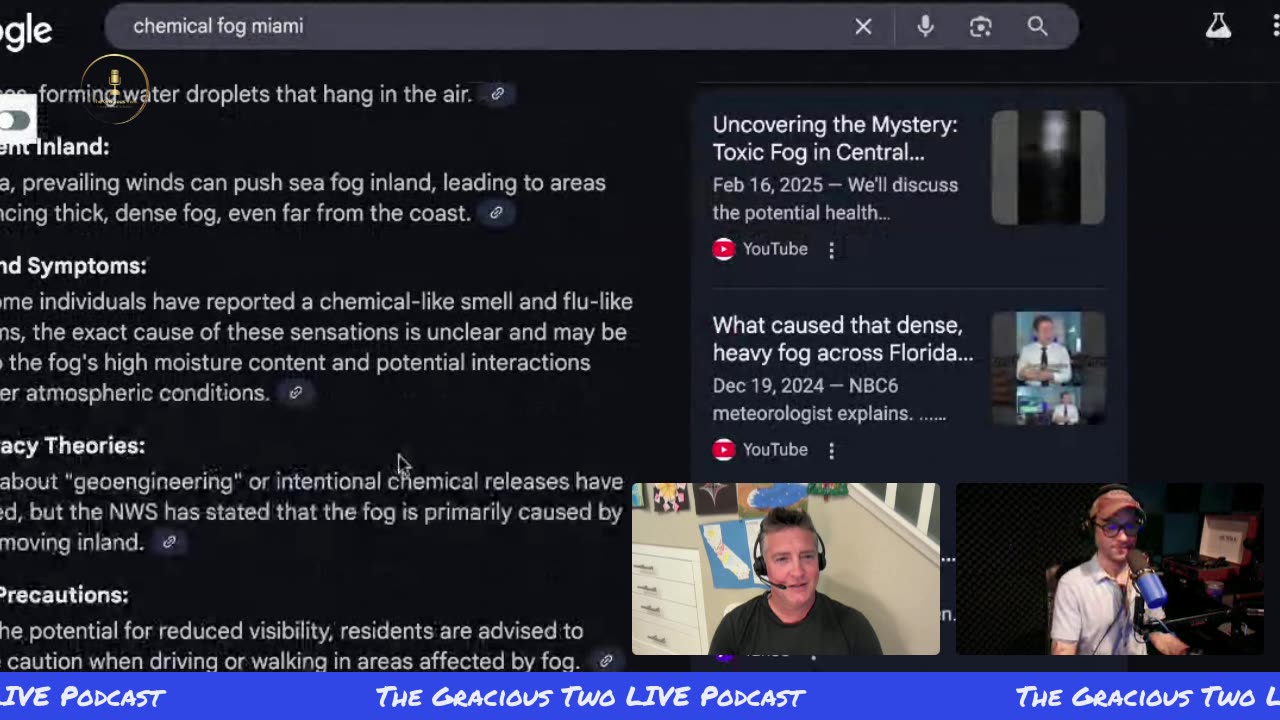Open the Toxic Fog video thumbnail

pyautogui.click(x=1048, y=167)
